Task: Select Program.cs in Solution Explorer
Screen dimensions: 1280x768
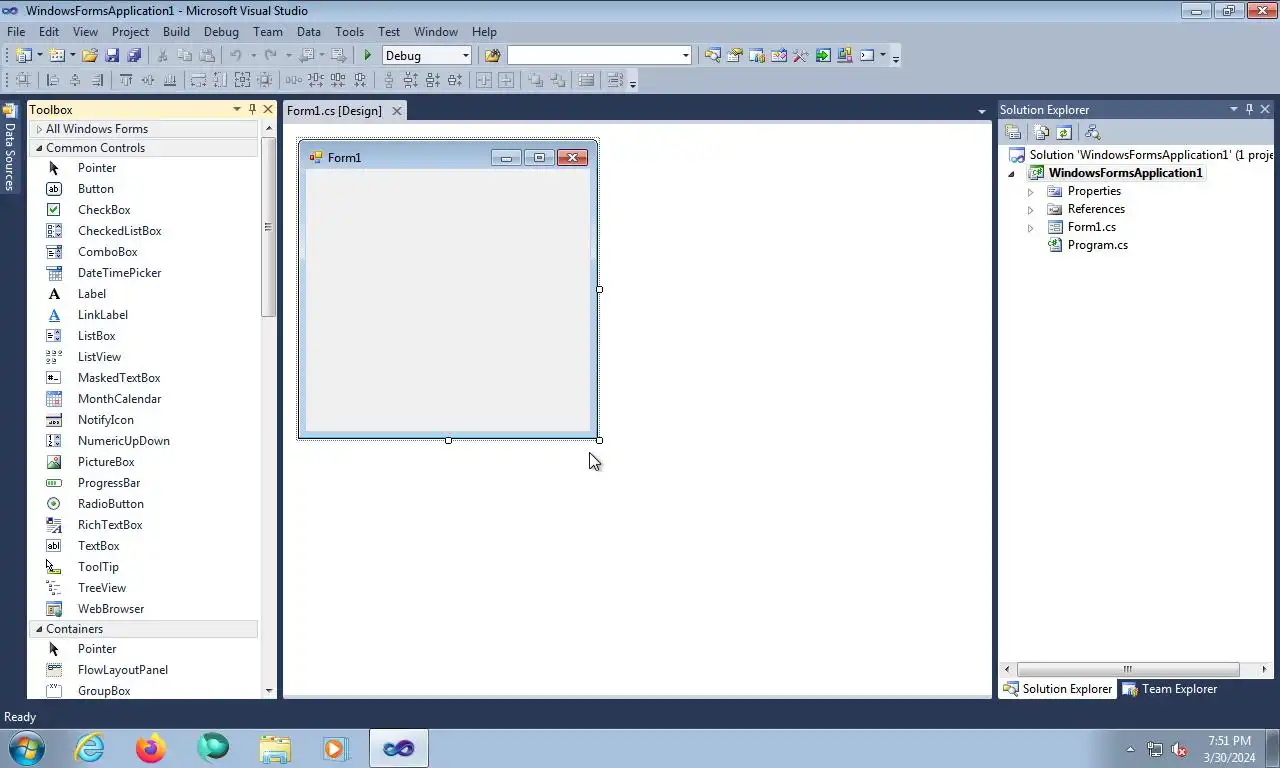Action: tap(1097, 245)
